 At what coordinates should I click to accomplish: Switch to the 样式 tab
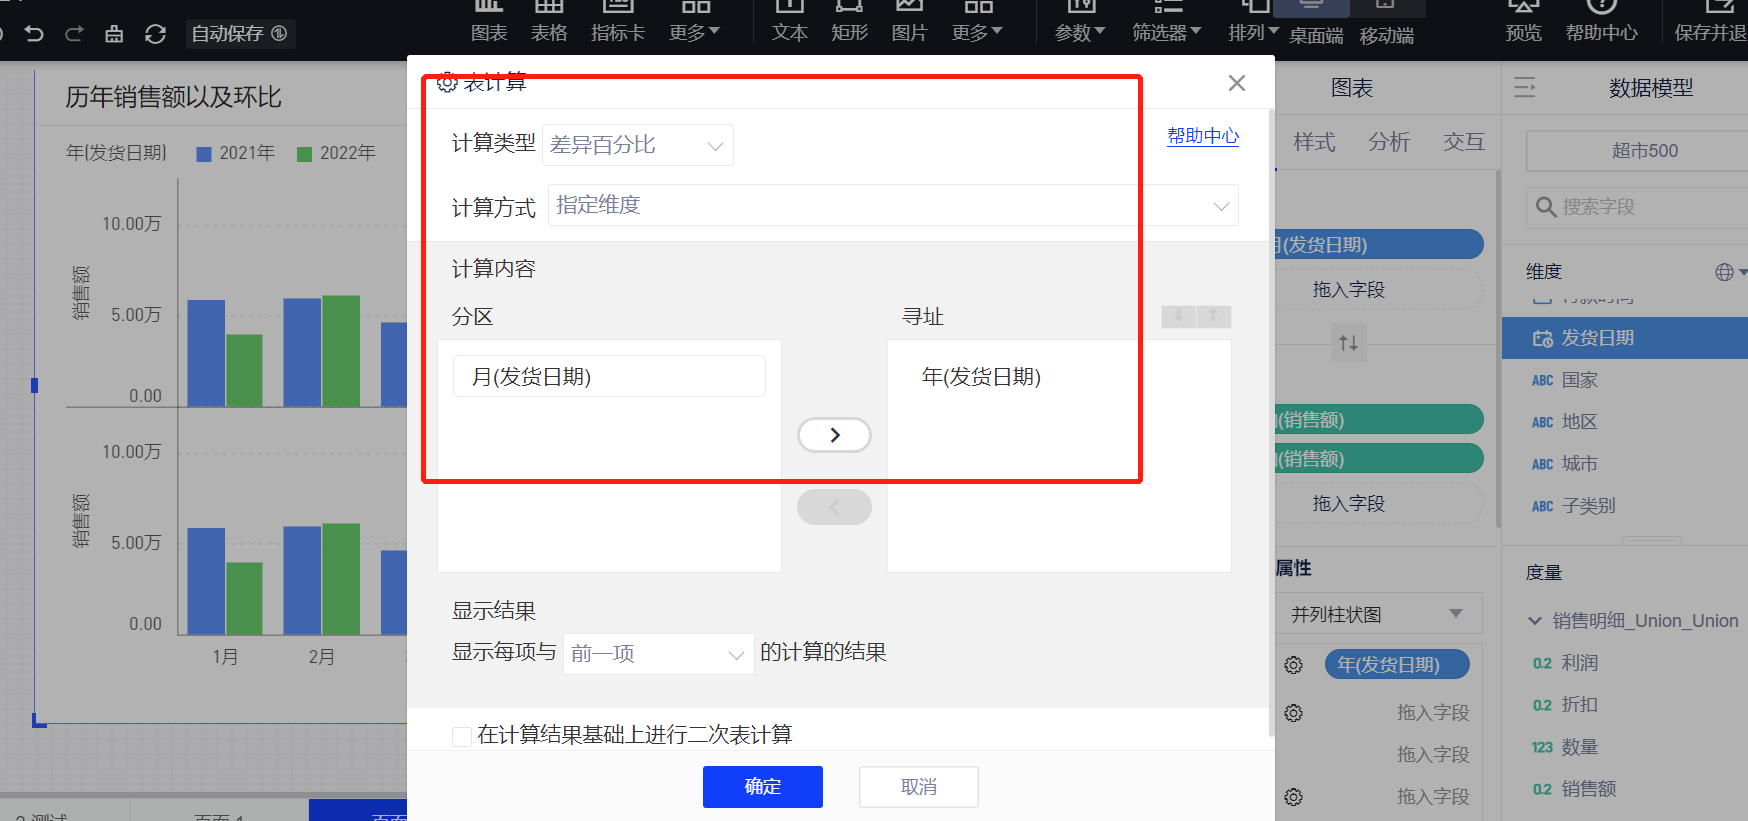coord(1314,142)
